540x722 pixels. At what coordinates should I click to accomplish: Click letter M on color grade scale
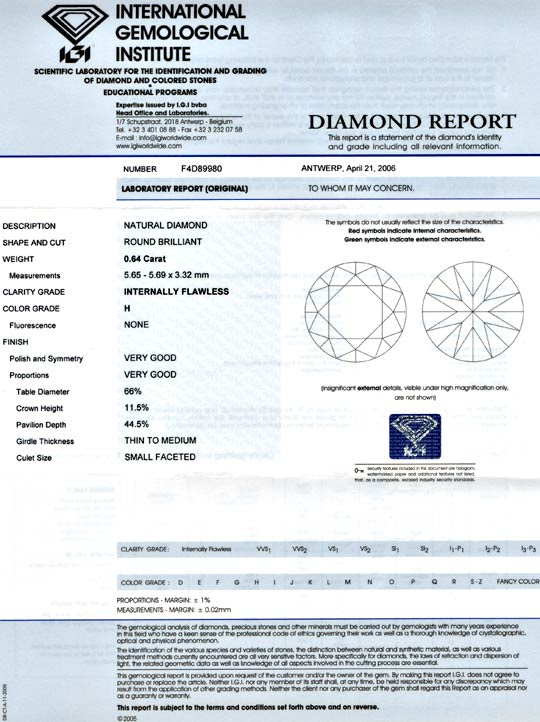click(348, 582)
